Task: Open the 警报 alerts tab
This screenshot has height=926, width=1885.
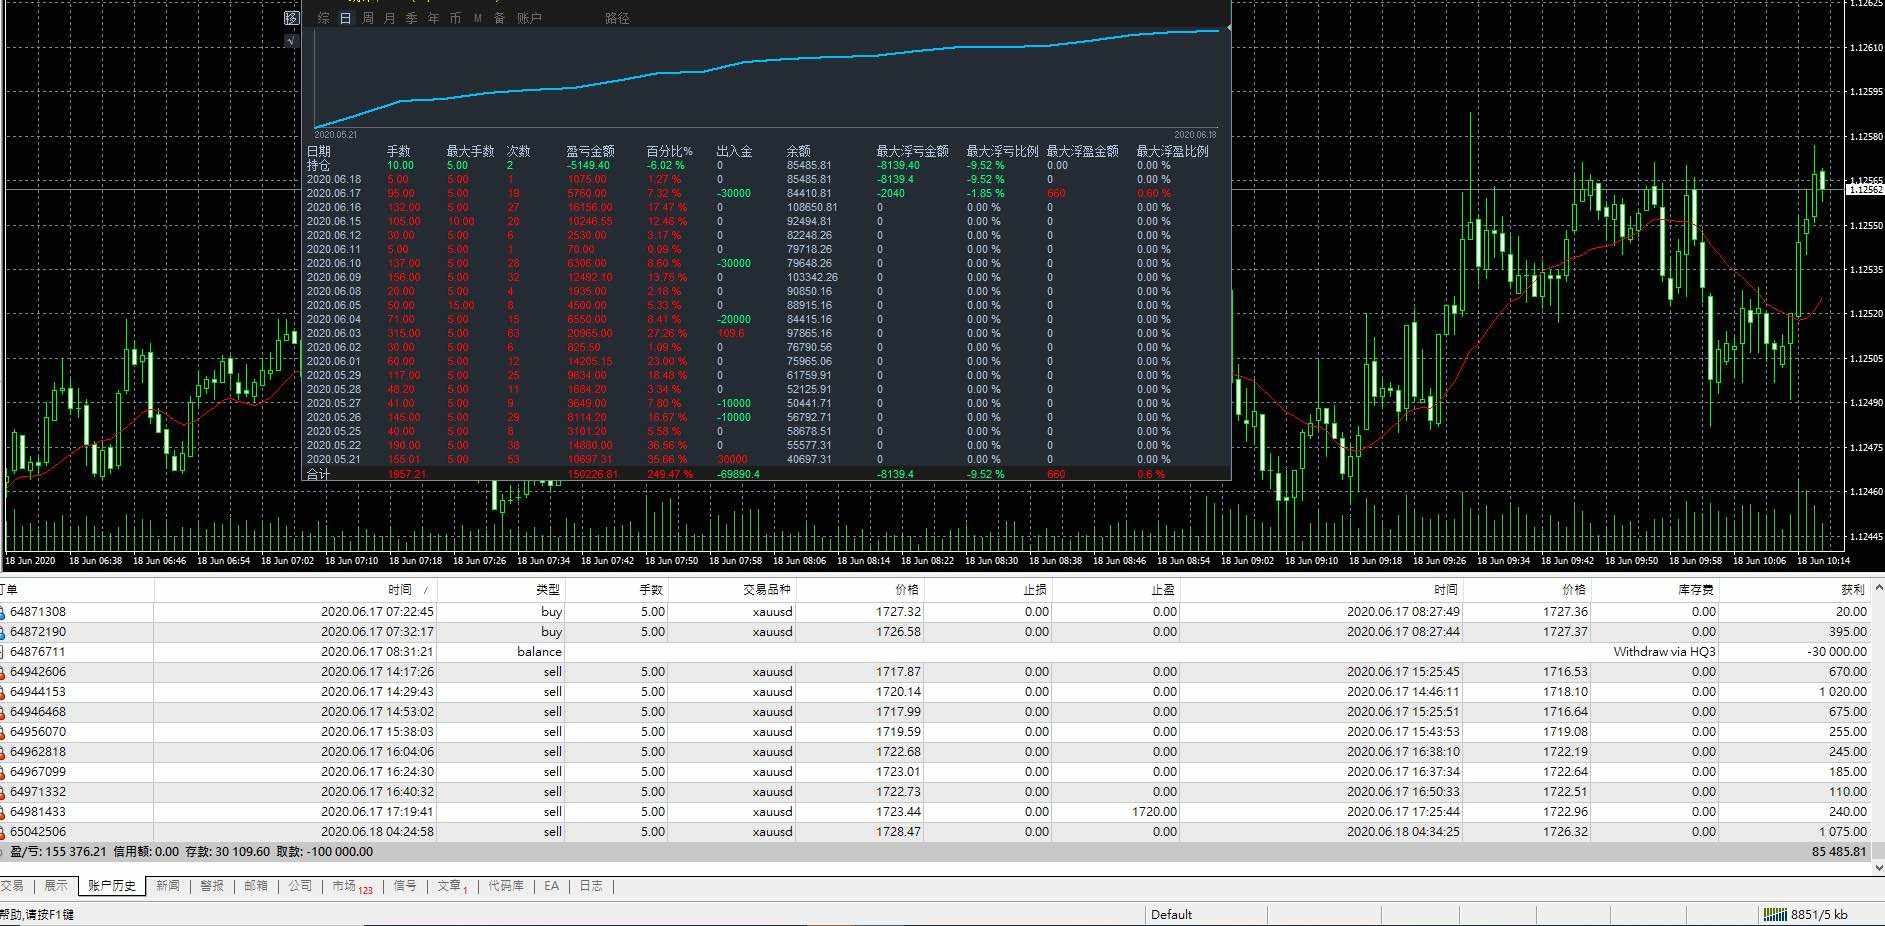Action: coord(211,886)
